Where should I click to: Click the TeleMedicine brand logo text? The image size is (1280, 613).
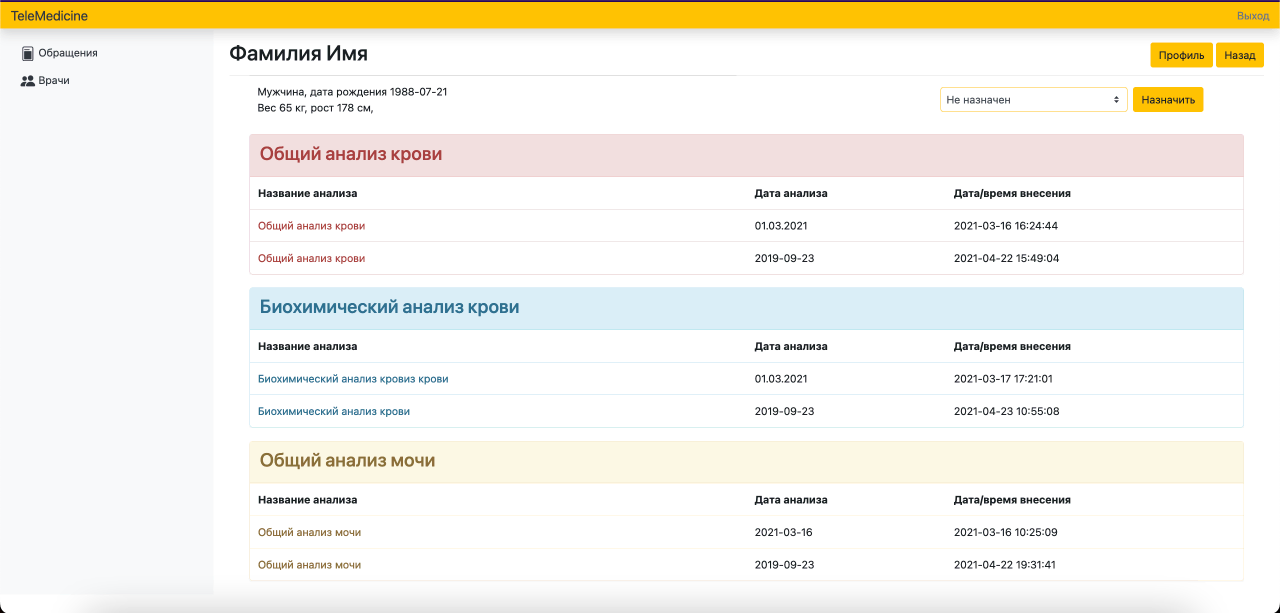click(x=49, y=16)
